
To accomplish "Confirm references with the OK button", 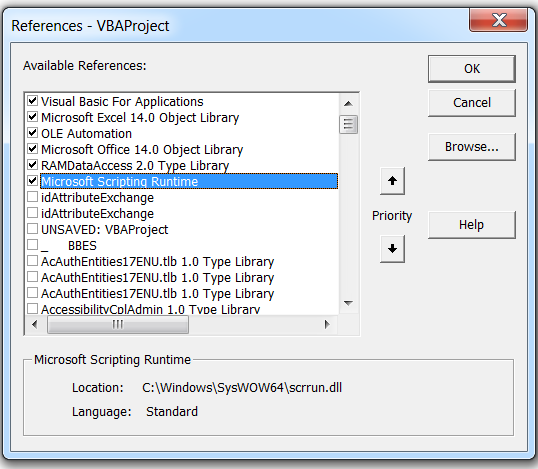I will (x=472, y=69).
